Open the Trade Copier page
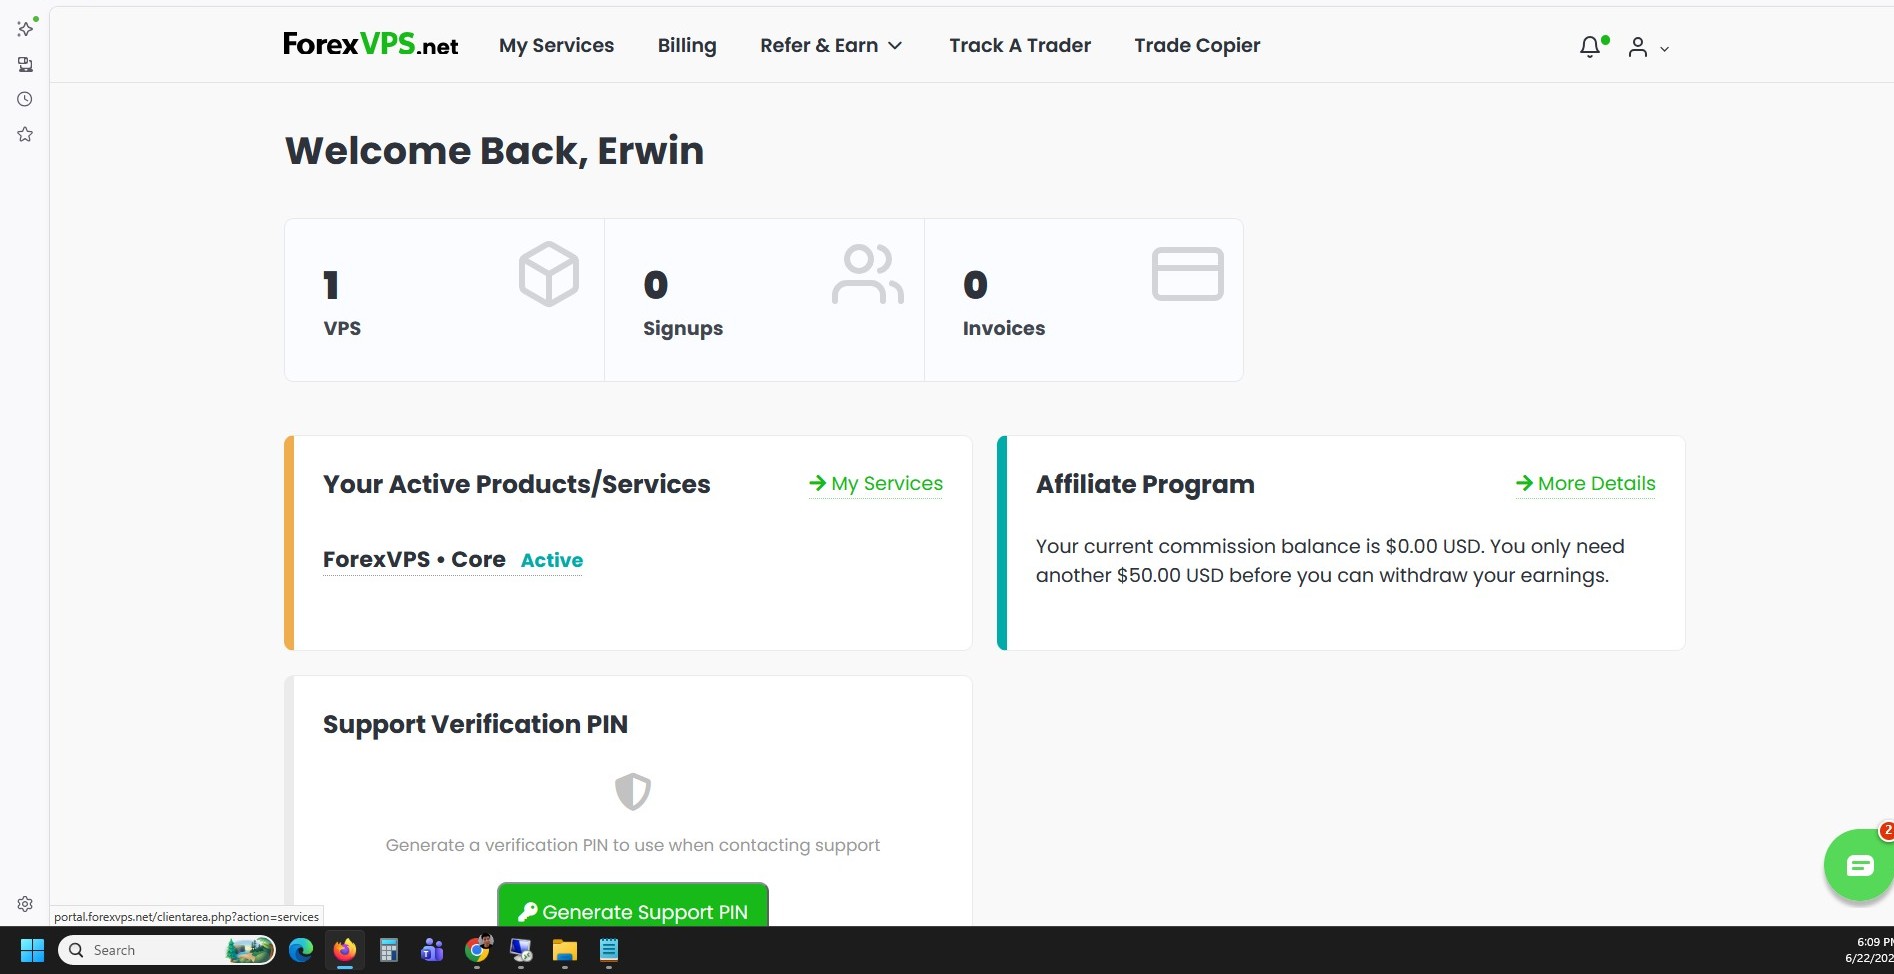 pyautogui.click(x=1197, y=45)
